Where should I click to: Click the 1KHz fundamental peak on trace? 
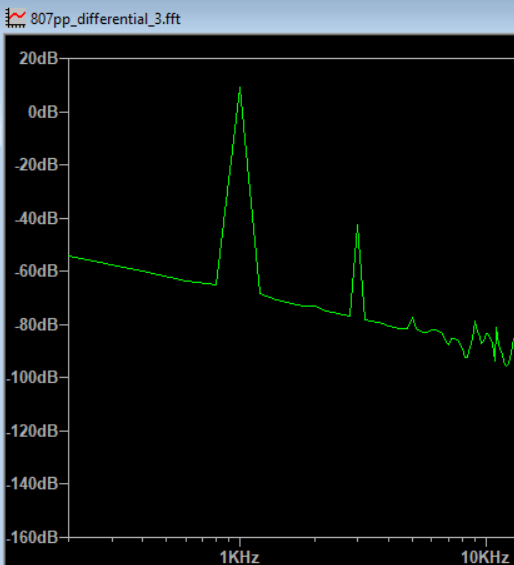240,88
